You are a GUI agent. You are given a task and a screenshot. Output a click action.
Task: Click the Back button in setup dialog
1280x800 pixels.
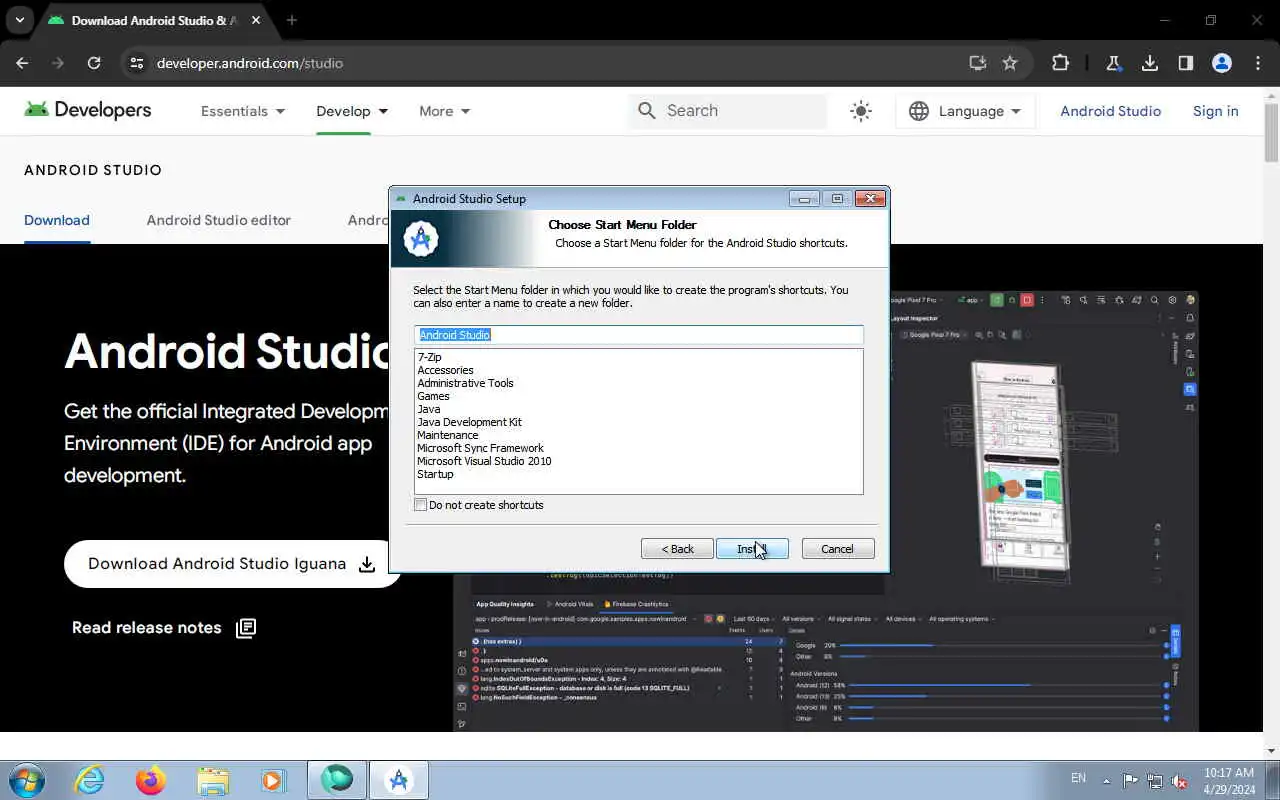(677, 549)
